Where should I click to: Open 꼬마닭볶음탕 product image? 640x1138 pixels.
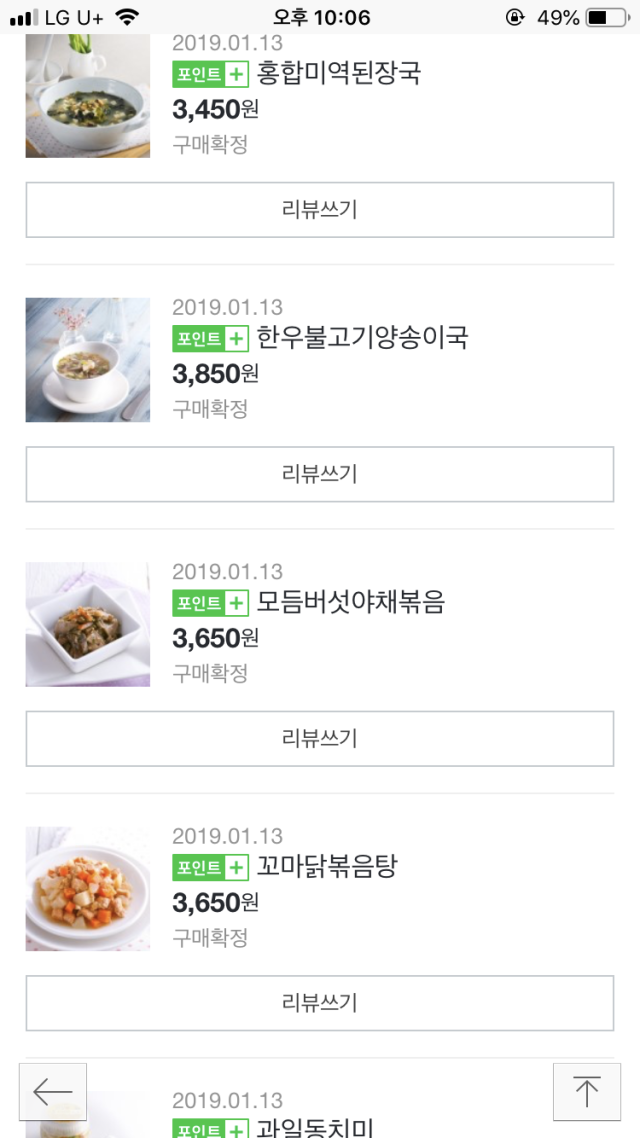[88, 888]
